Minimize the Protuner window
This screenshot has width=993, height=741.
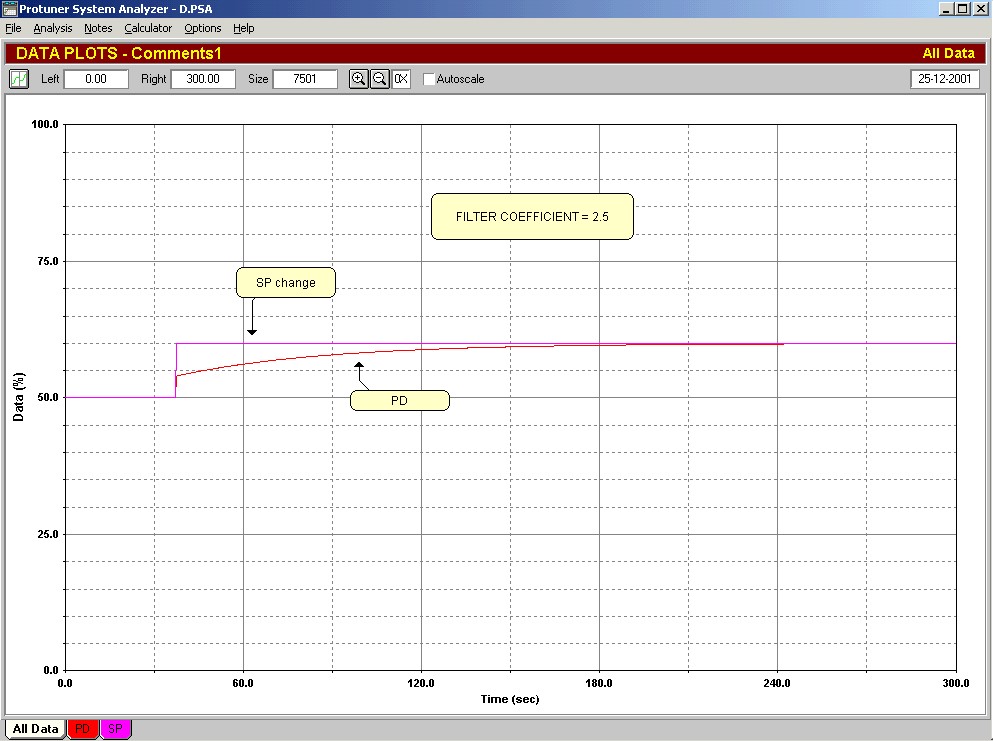click(x=946, y=9)
